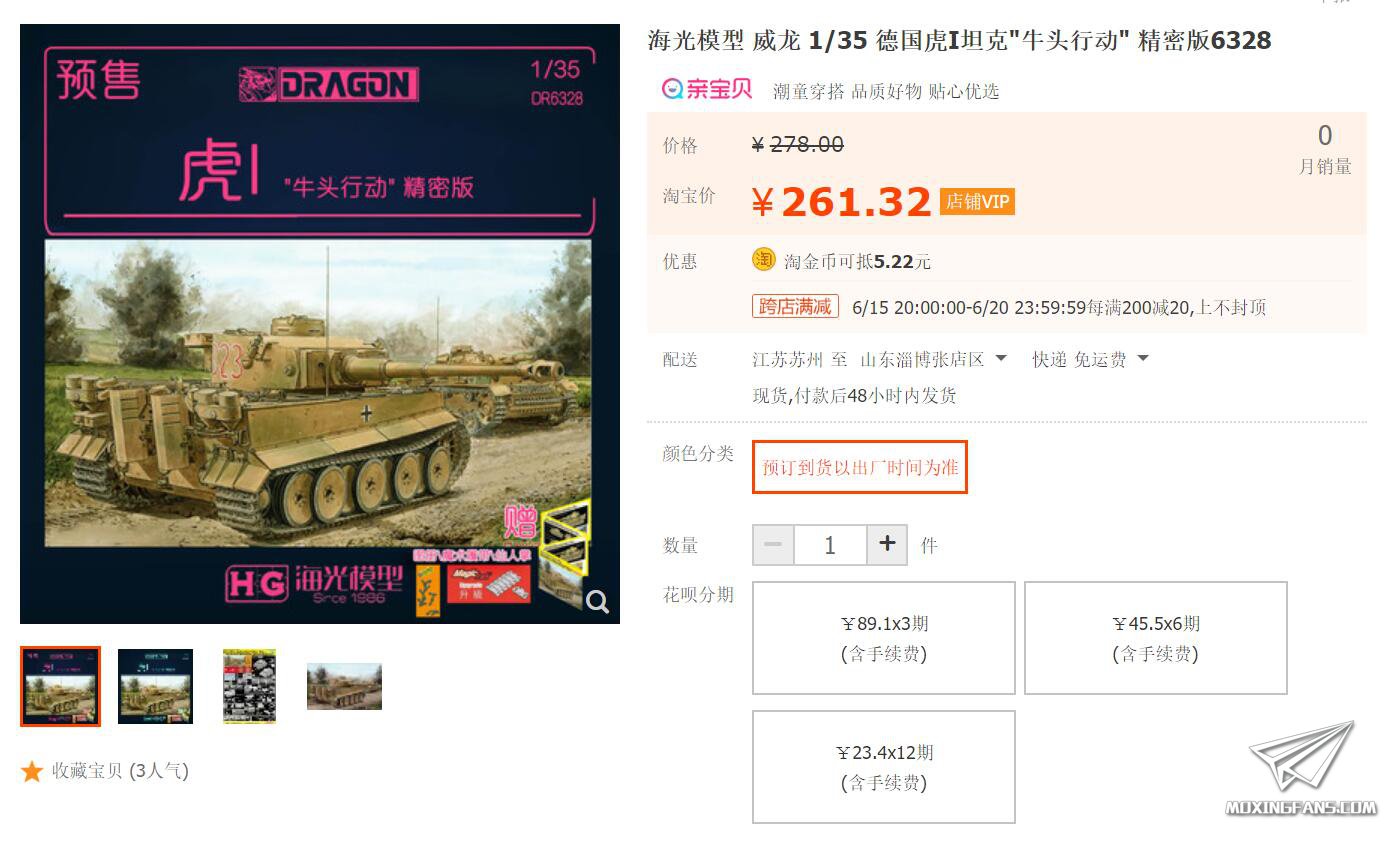Choose the ¥89.1x3期 installment plan
This screenshot has height=843, width=1387.
click(x=884, y=638)
